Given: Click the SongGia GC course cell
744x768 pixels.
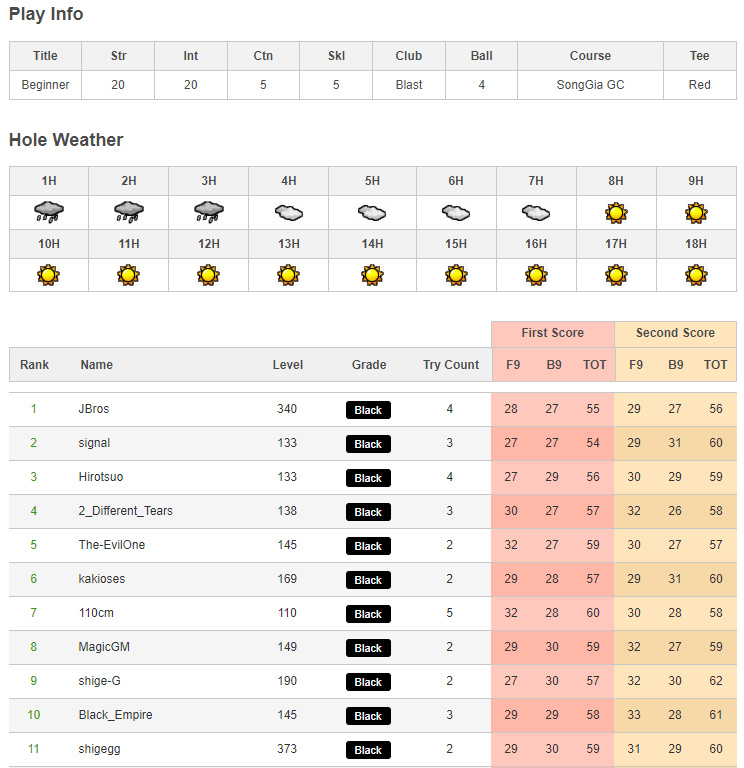Looking at the screenshot, I should tap(590, 85).
